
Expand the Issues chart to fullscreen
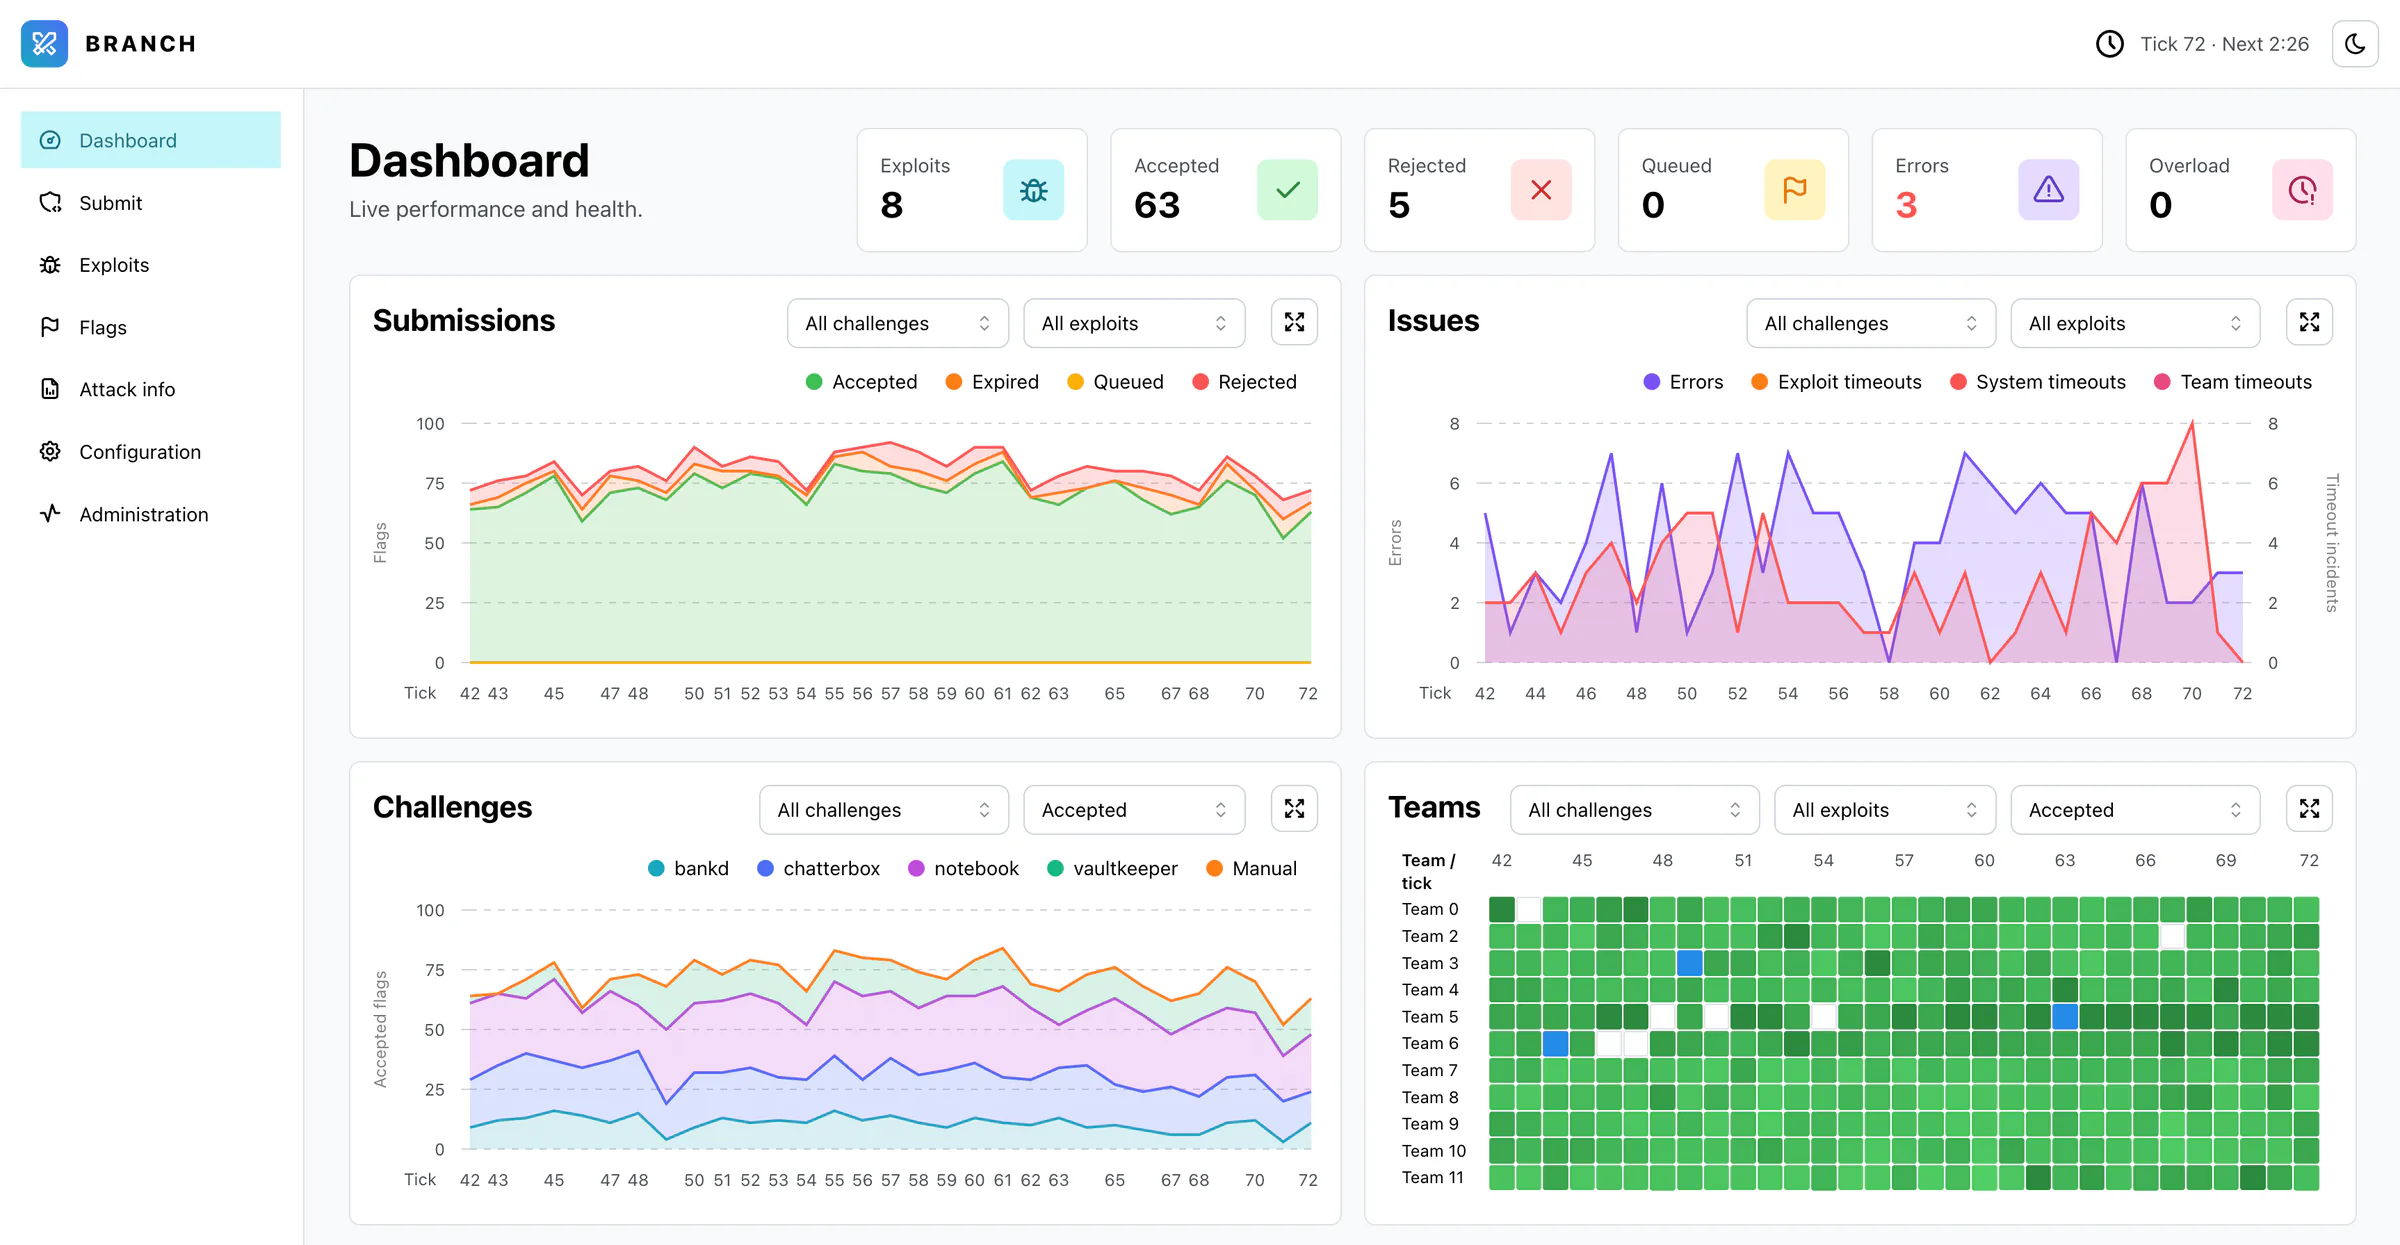pyautogui.click(x=2310, y=322)
